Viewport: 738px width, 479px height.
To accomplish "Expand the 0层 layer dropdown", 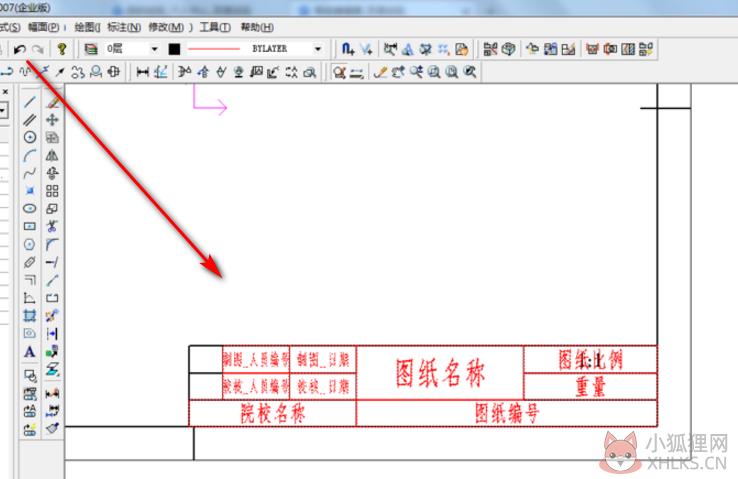I will [x=154, y=48].
